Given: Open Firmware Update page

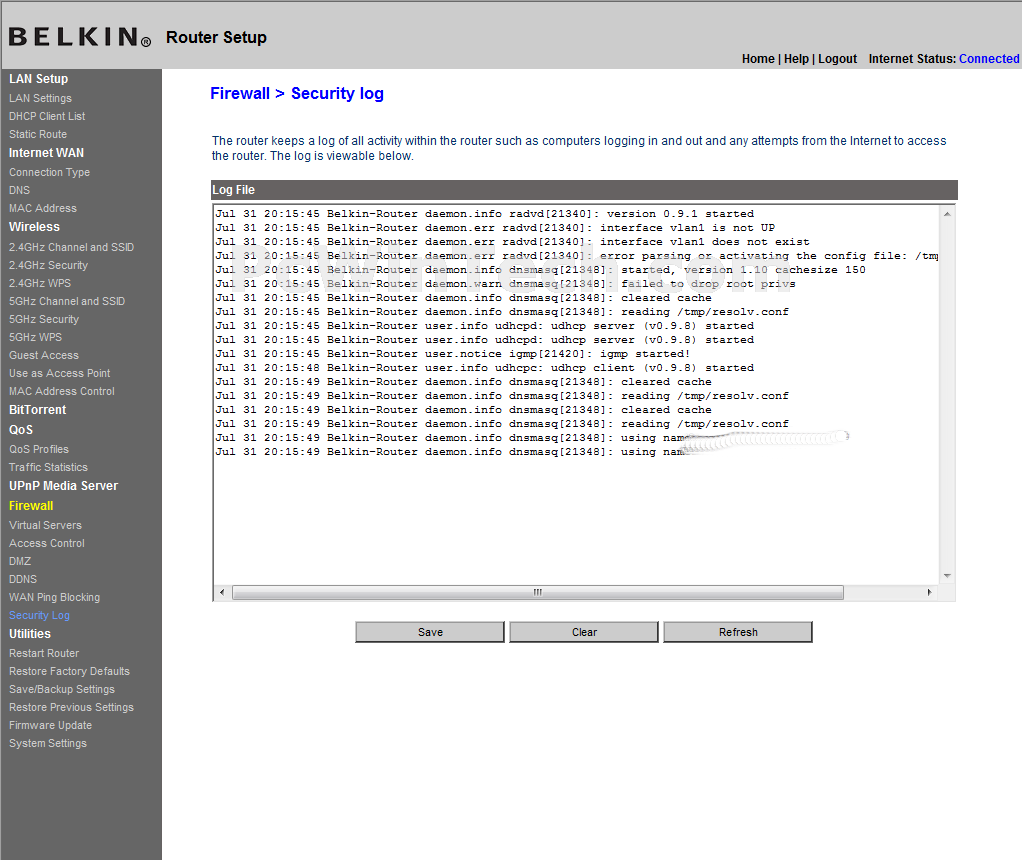Looking at the screenshot, I should 50,725.
